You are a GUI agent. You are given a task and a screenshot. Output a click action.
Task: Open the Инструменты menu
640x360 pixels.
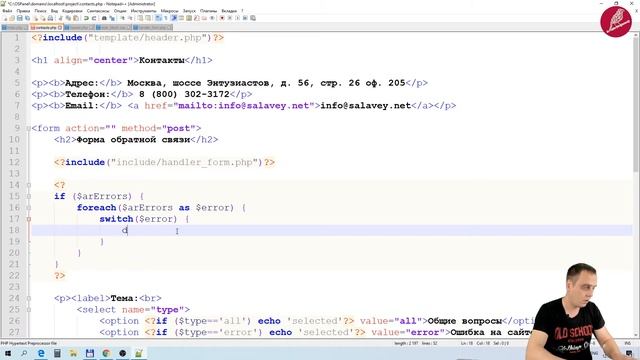point(144,11)
